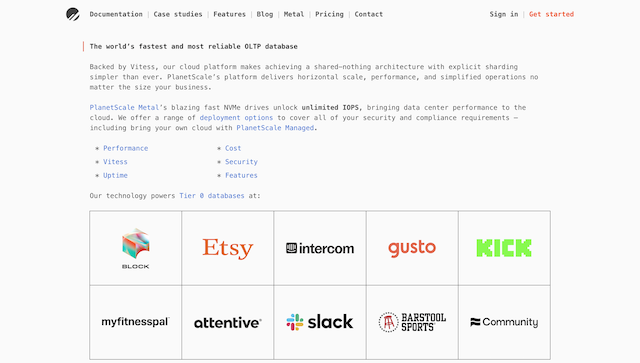This screenshot has width=640, height=363.
Task: Open Case studies in navigation
Action: click(178, 14)
